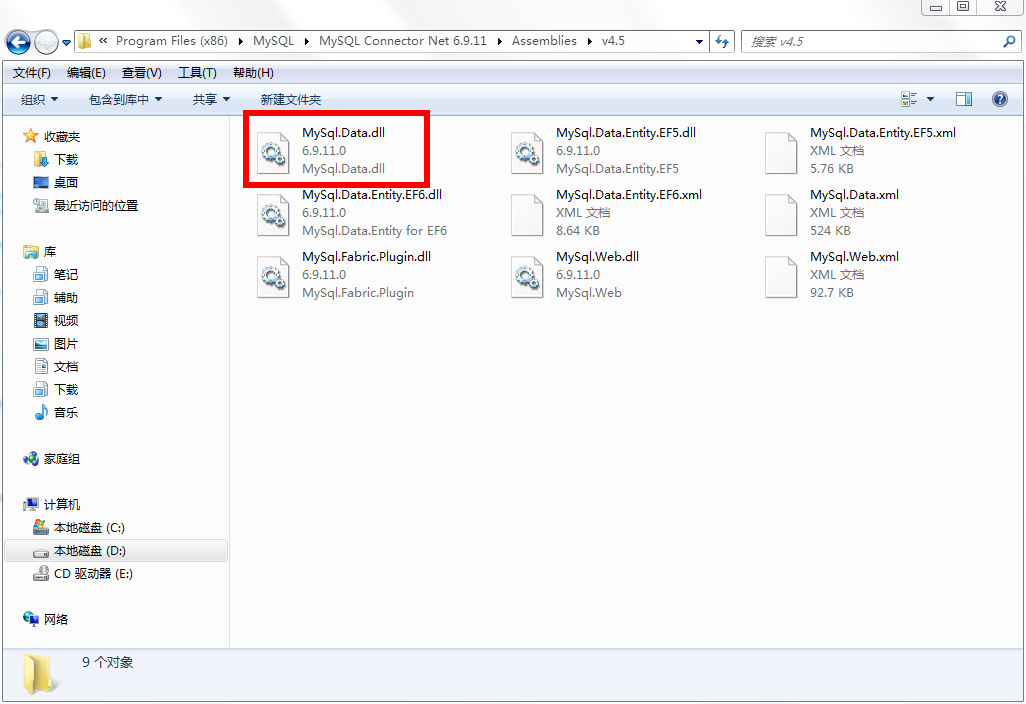Go to MySQL Connector Net 6.9.11 breadcrumb

click(402, 41)
